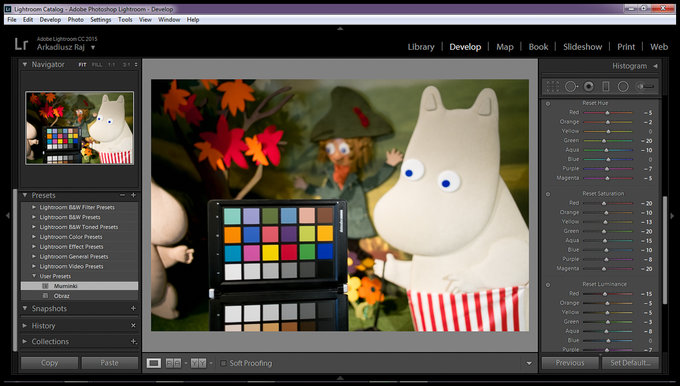Toggle the Hue targeted adjustment tool
The width and height of the screenshot is (680, 386).
pyautogui.click(x=548, y=104)
